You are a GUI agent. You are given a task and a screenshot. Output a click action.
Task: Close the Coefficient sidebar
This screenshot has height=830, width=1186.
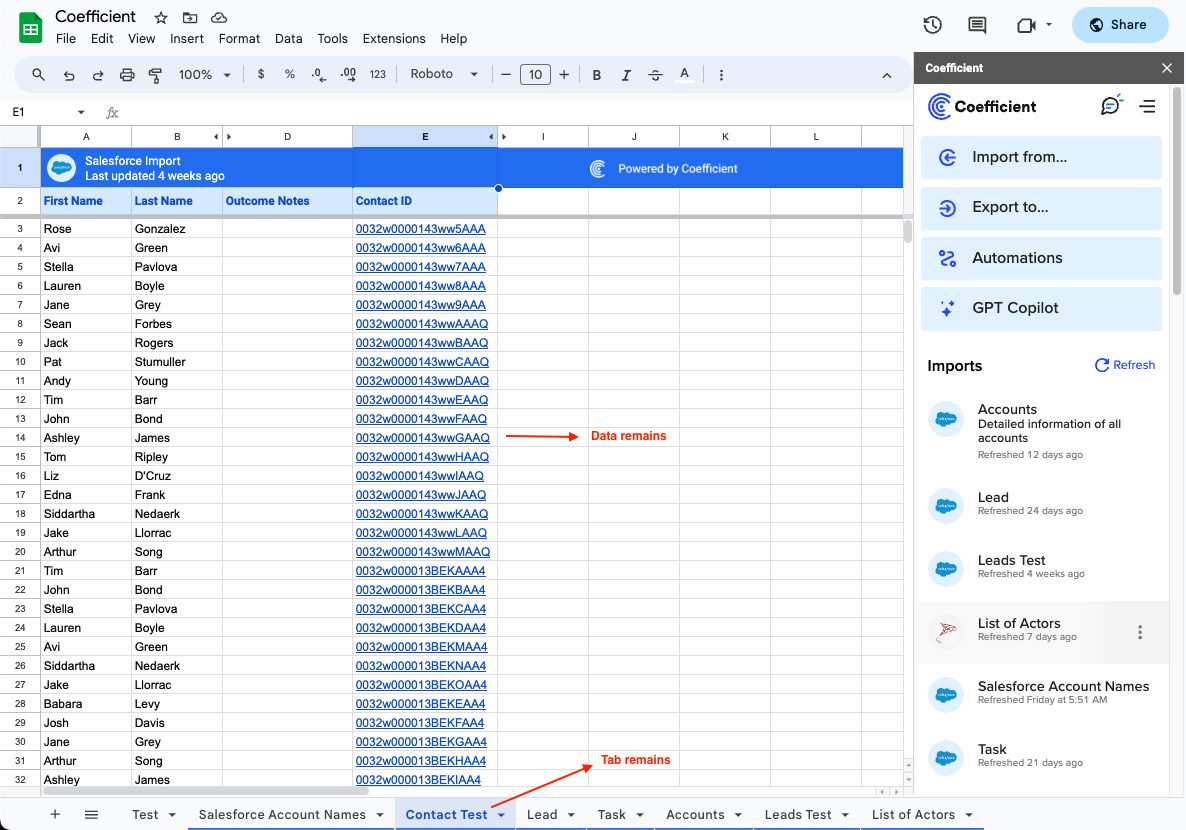click(1166, 68)
